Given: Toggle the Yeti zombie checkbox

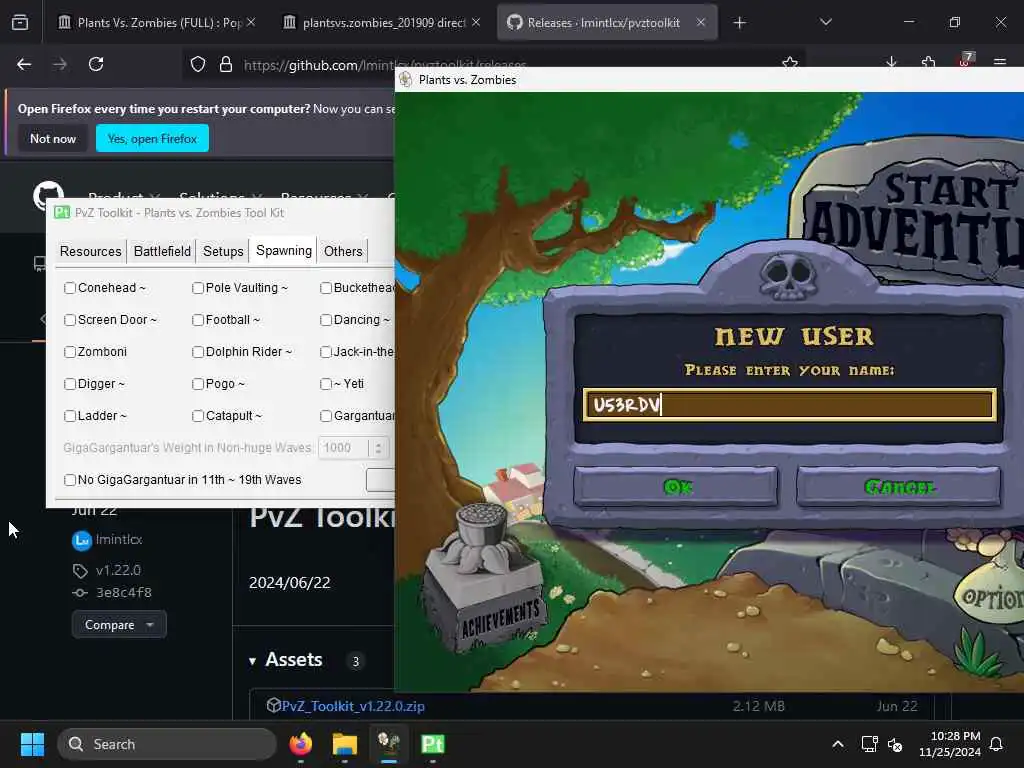Looking at the screenshot, I should pos(326,384).
